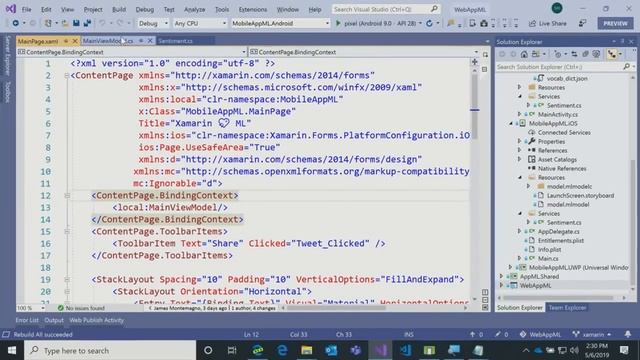Open the Analyze menu

[194, 9]
